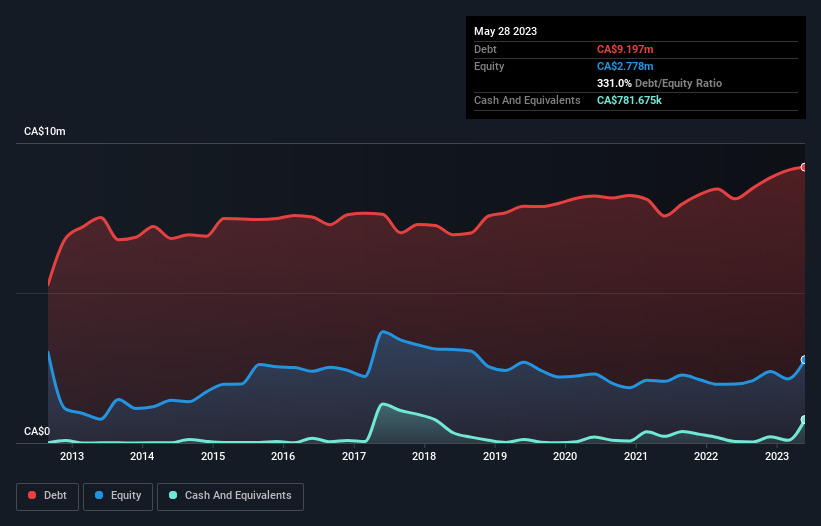Screen dimensions: 821x526
Task: Click the CA$10m y-axis label
Action: click(45, 131)
